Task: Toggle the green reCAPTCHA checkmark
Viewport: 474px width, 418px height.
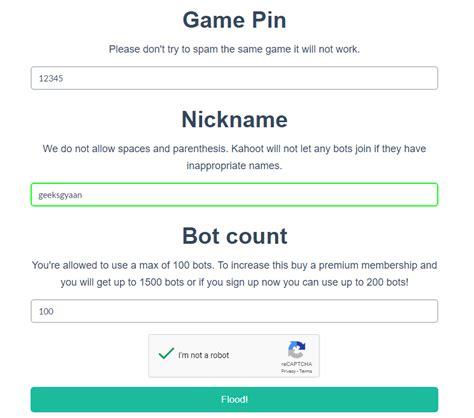Action: (x=166, y=353)
